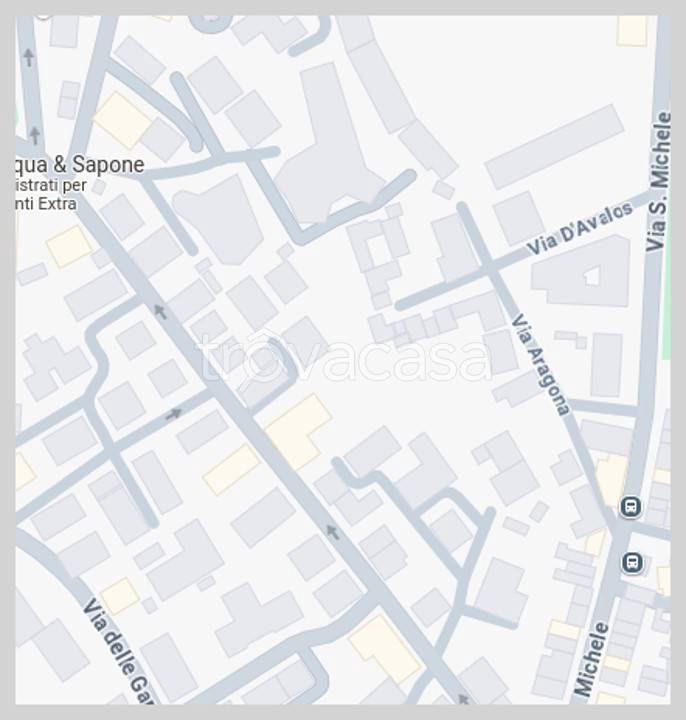Screen dimensions: 686x720
Task: Select the yellow L-shaped building near map center
Action: tap(298, 430)
